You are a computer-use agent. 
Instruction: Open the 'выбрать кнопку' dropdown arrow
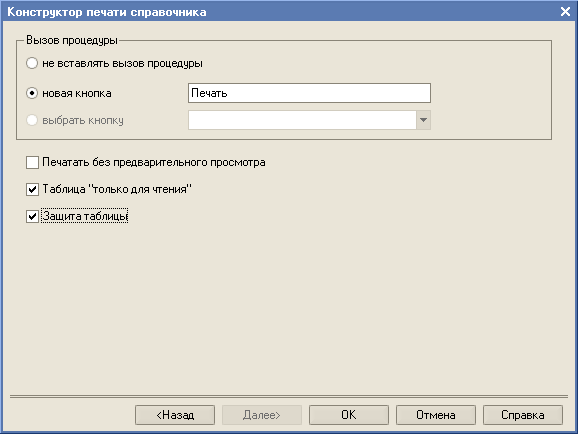point(424,120)
